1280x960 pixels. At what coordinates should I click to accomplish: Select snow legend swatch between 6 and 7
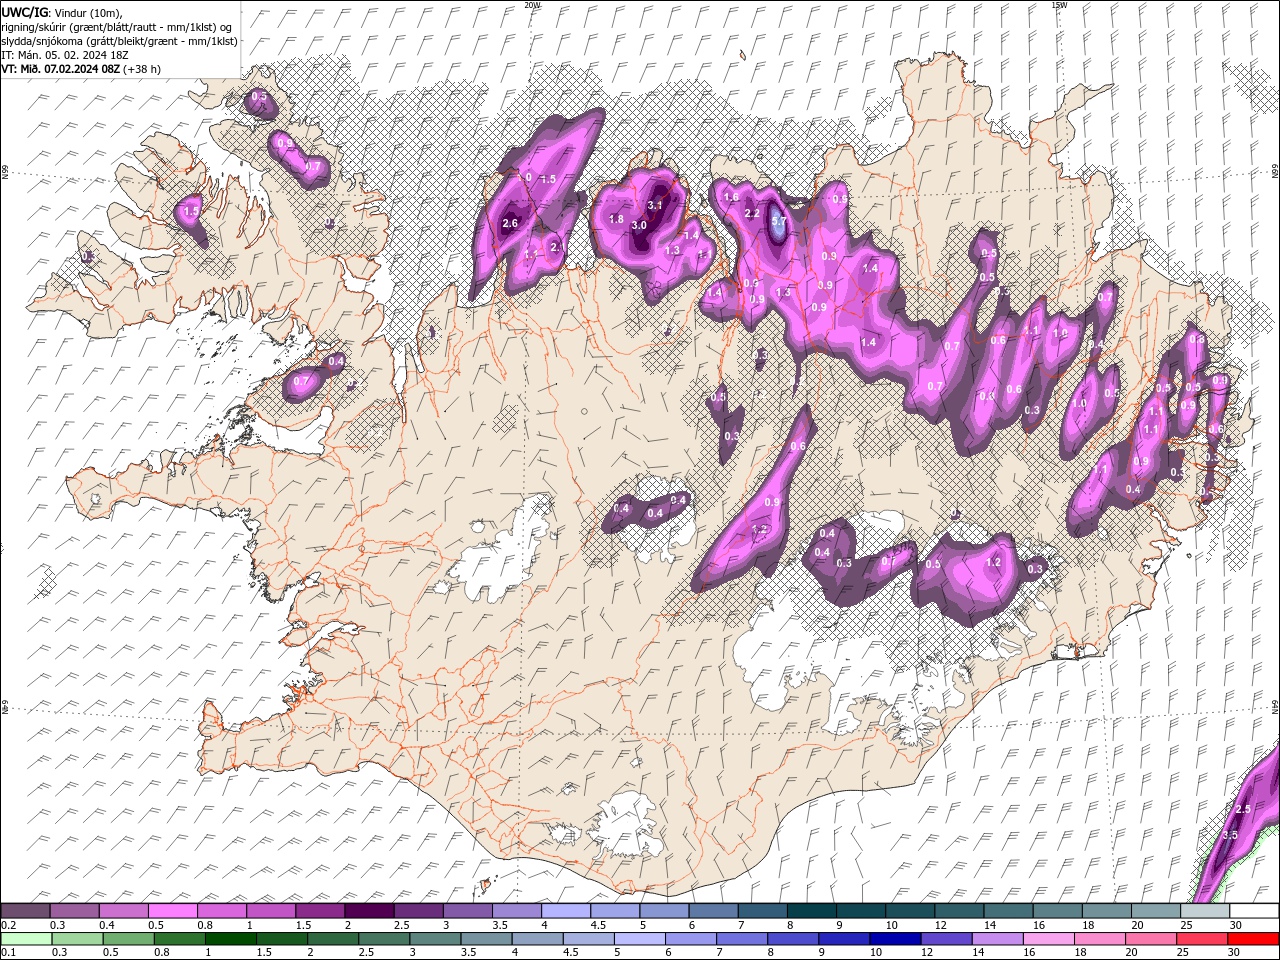pyautogui.click(x=713, y=911)
